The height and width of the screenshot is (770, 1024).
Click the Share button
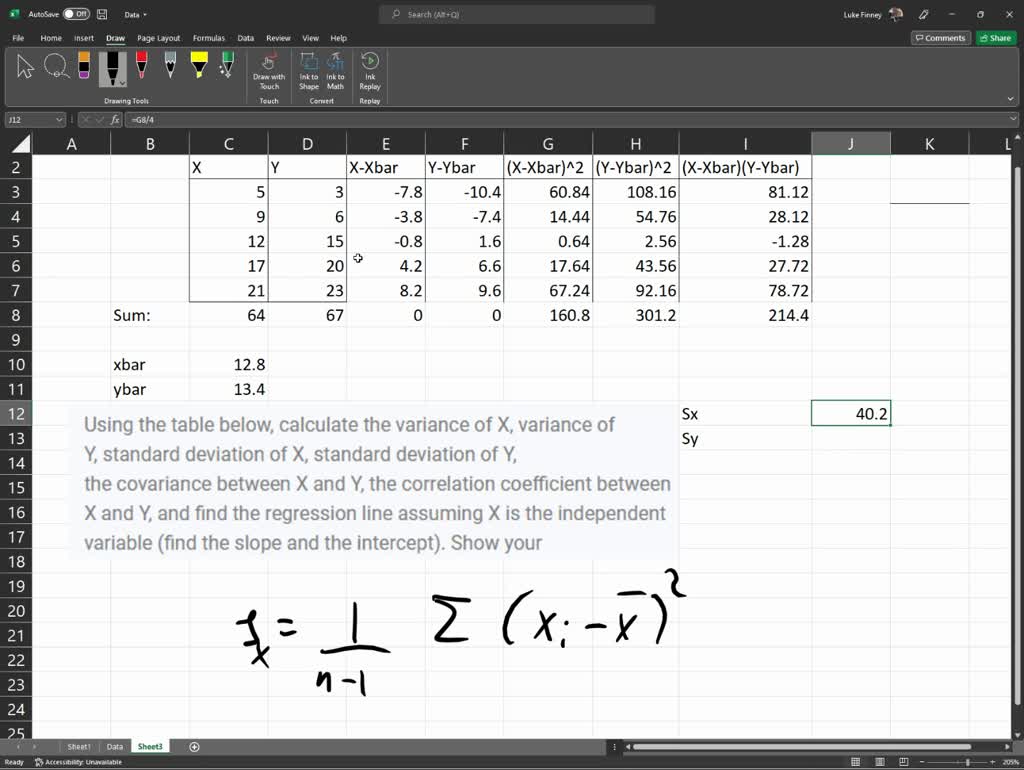996,37
